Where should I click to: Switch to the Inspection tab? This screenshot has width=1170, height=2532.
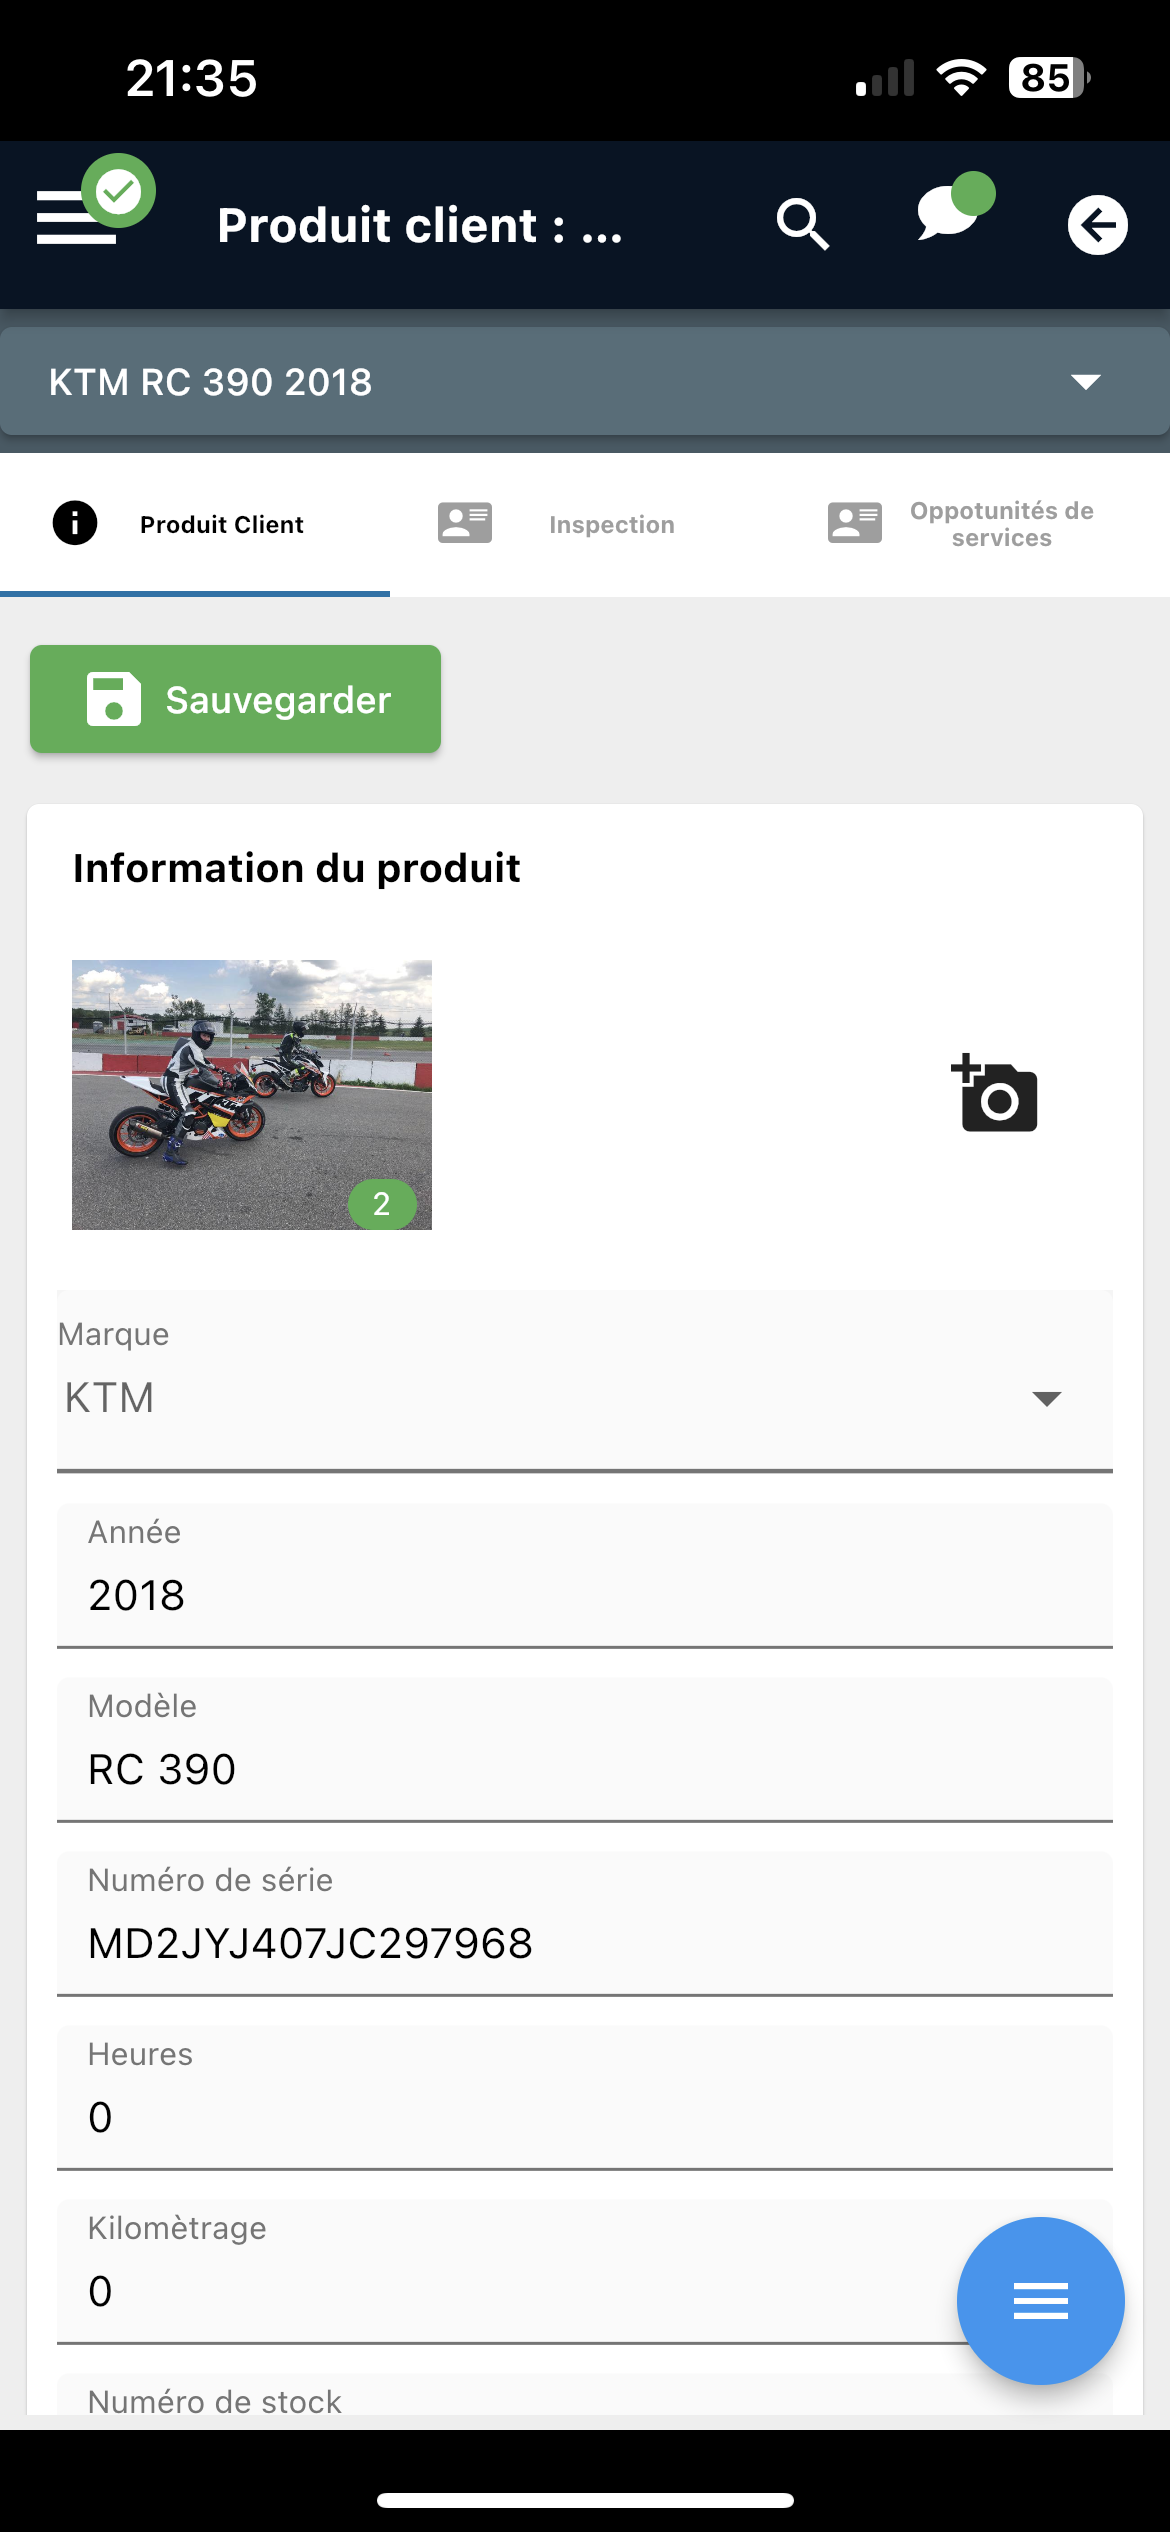tap(585, 524)
